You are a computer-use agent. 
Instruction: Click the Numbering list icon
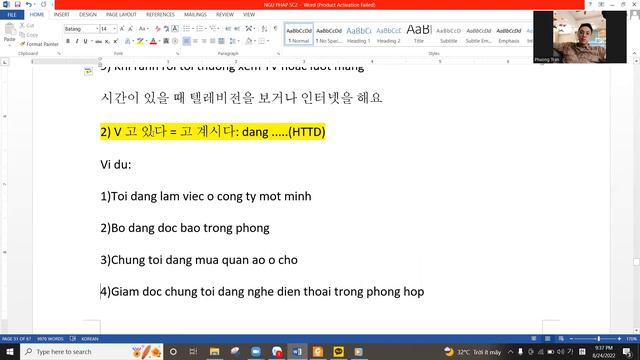click(199, 29)
